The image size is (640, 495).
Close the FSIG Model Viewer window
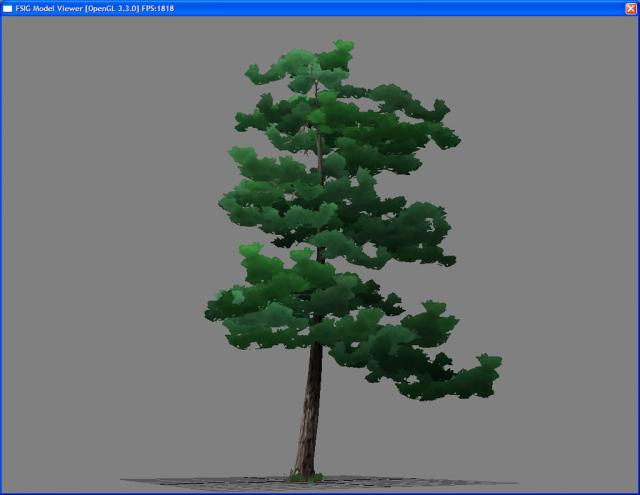(x=630, y=8)
